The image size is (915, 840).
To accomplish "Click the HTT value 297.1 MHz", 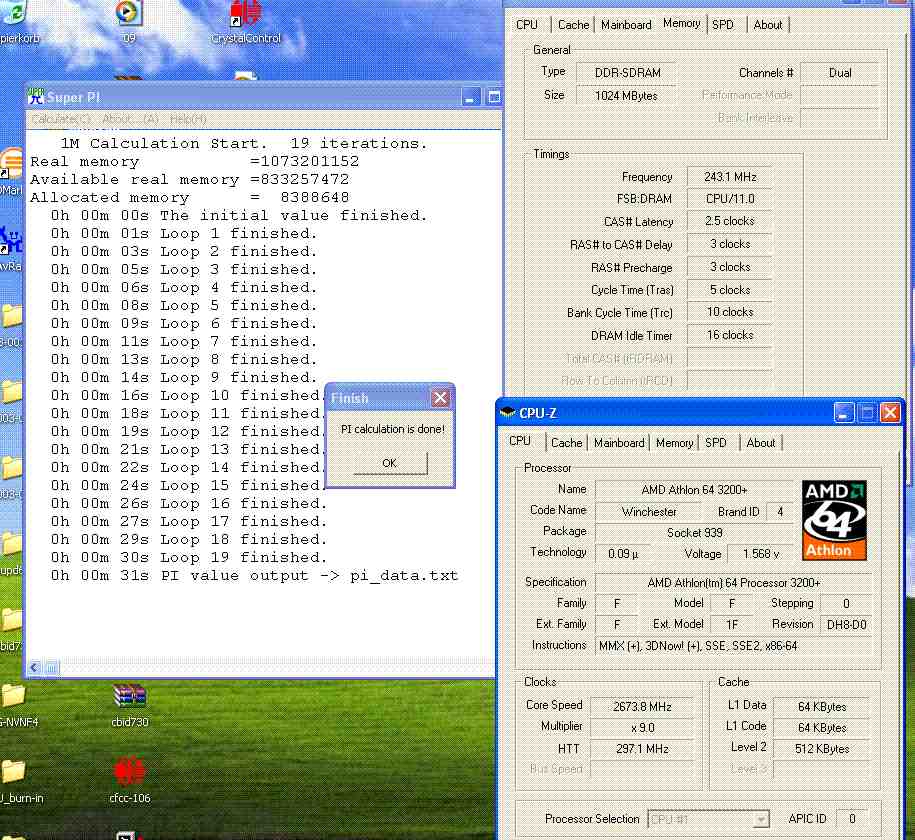I will point(642,748).
